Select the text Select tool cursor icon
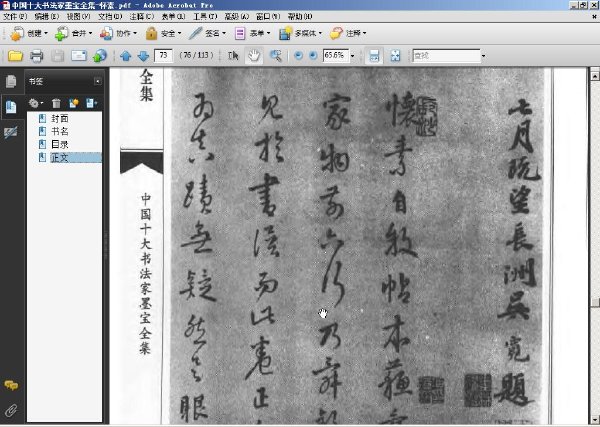 click(x=233, y=56)
